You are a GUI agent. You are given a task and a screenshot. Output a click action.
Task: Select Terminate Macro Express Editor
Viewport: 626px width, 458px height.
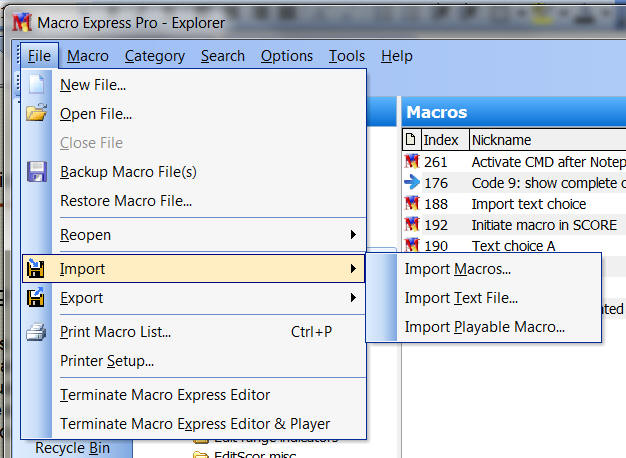(x=194, y=395)
